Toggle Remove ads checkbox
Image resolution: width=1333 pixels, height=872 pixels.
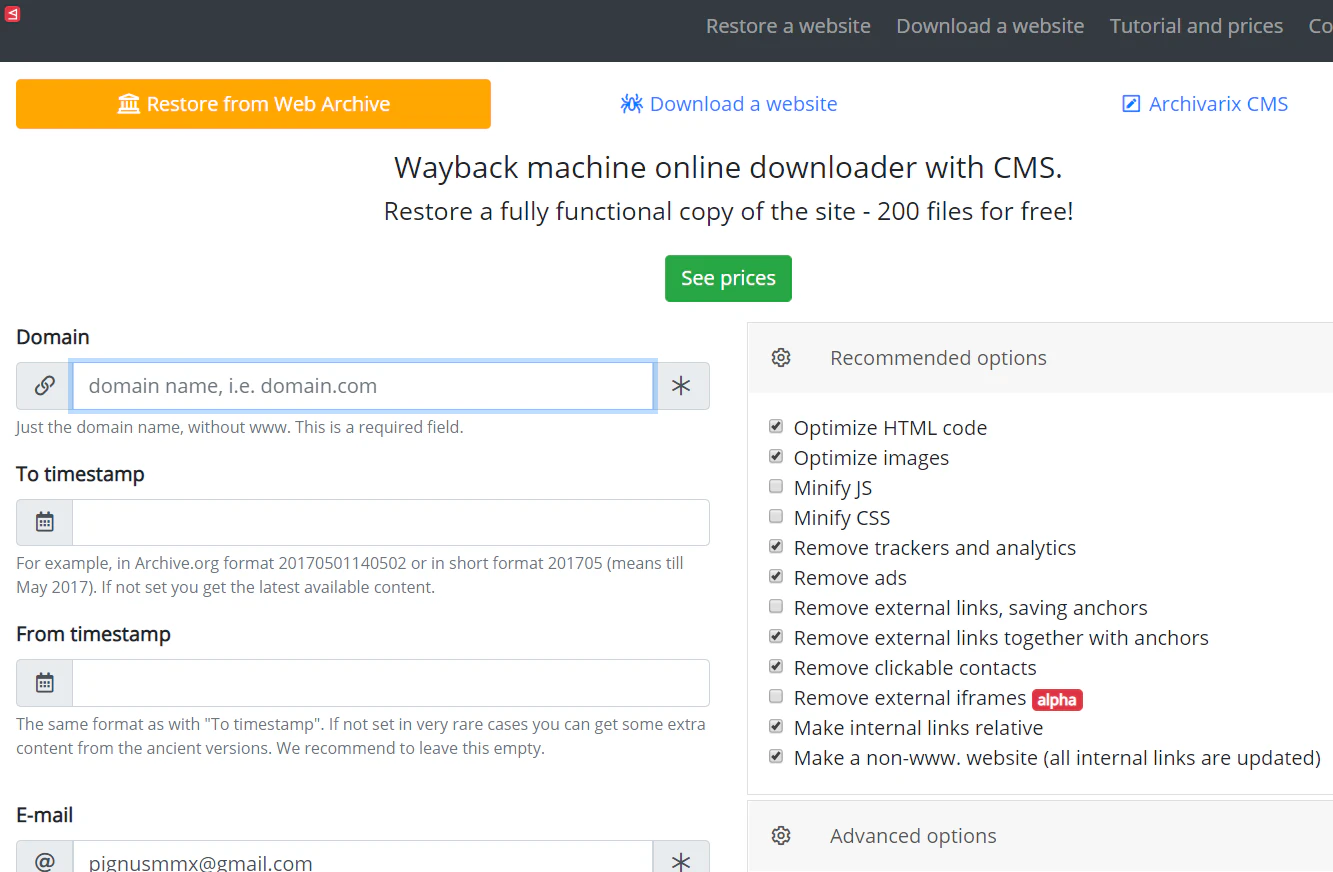pos(776,577)
